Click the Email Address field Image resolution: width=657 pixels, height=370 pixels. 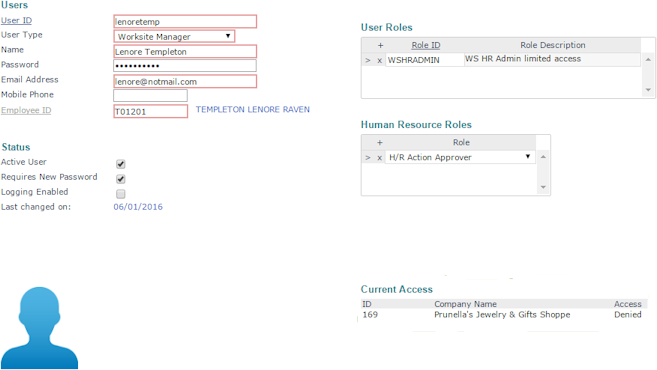click(185, 81)
